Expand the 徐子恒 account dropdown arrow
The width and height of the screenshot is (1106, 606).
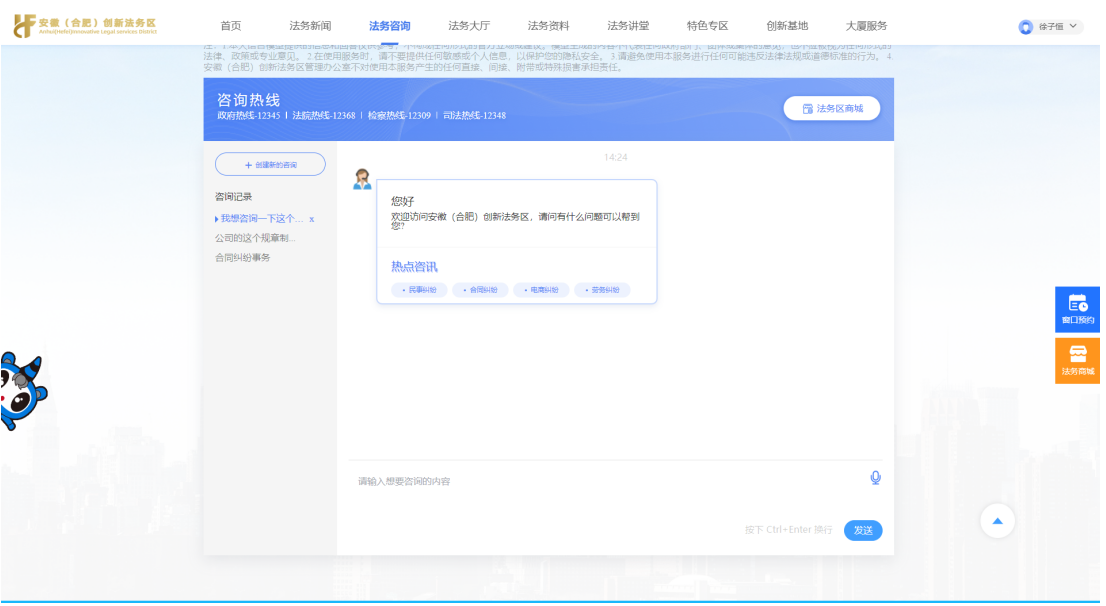[x=1073, y=26]
